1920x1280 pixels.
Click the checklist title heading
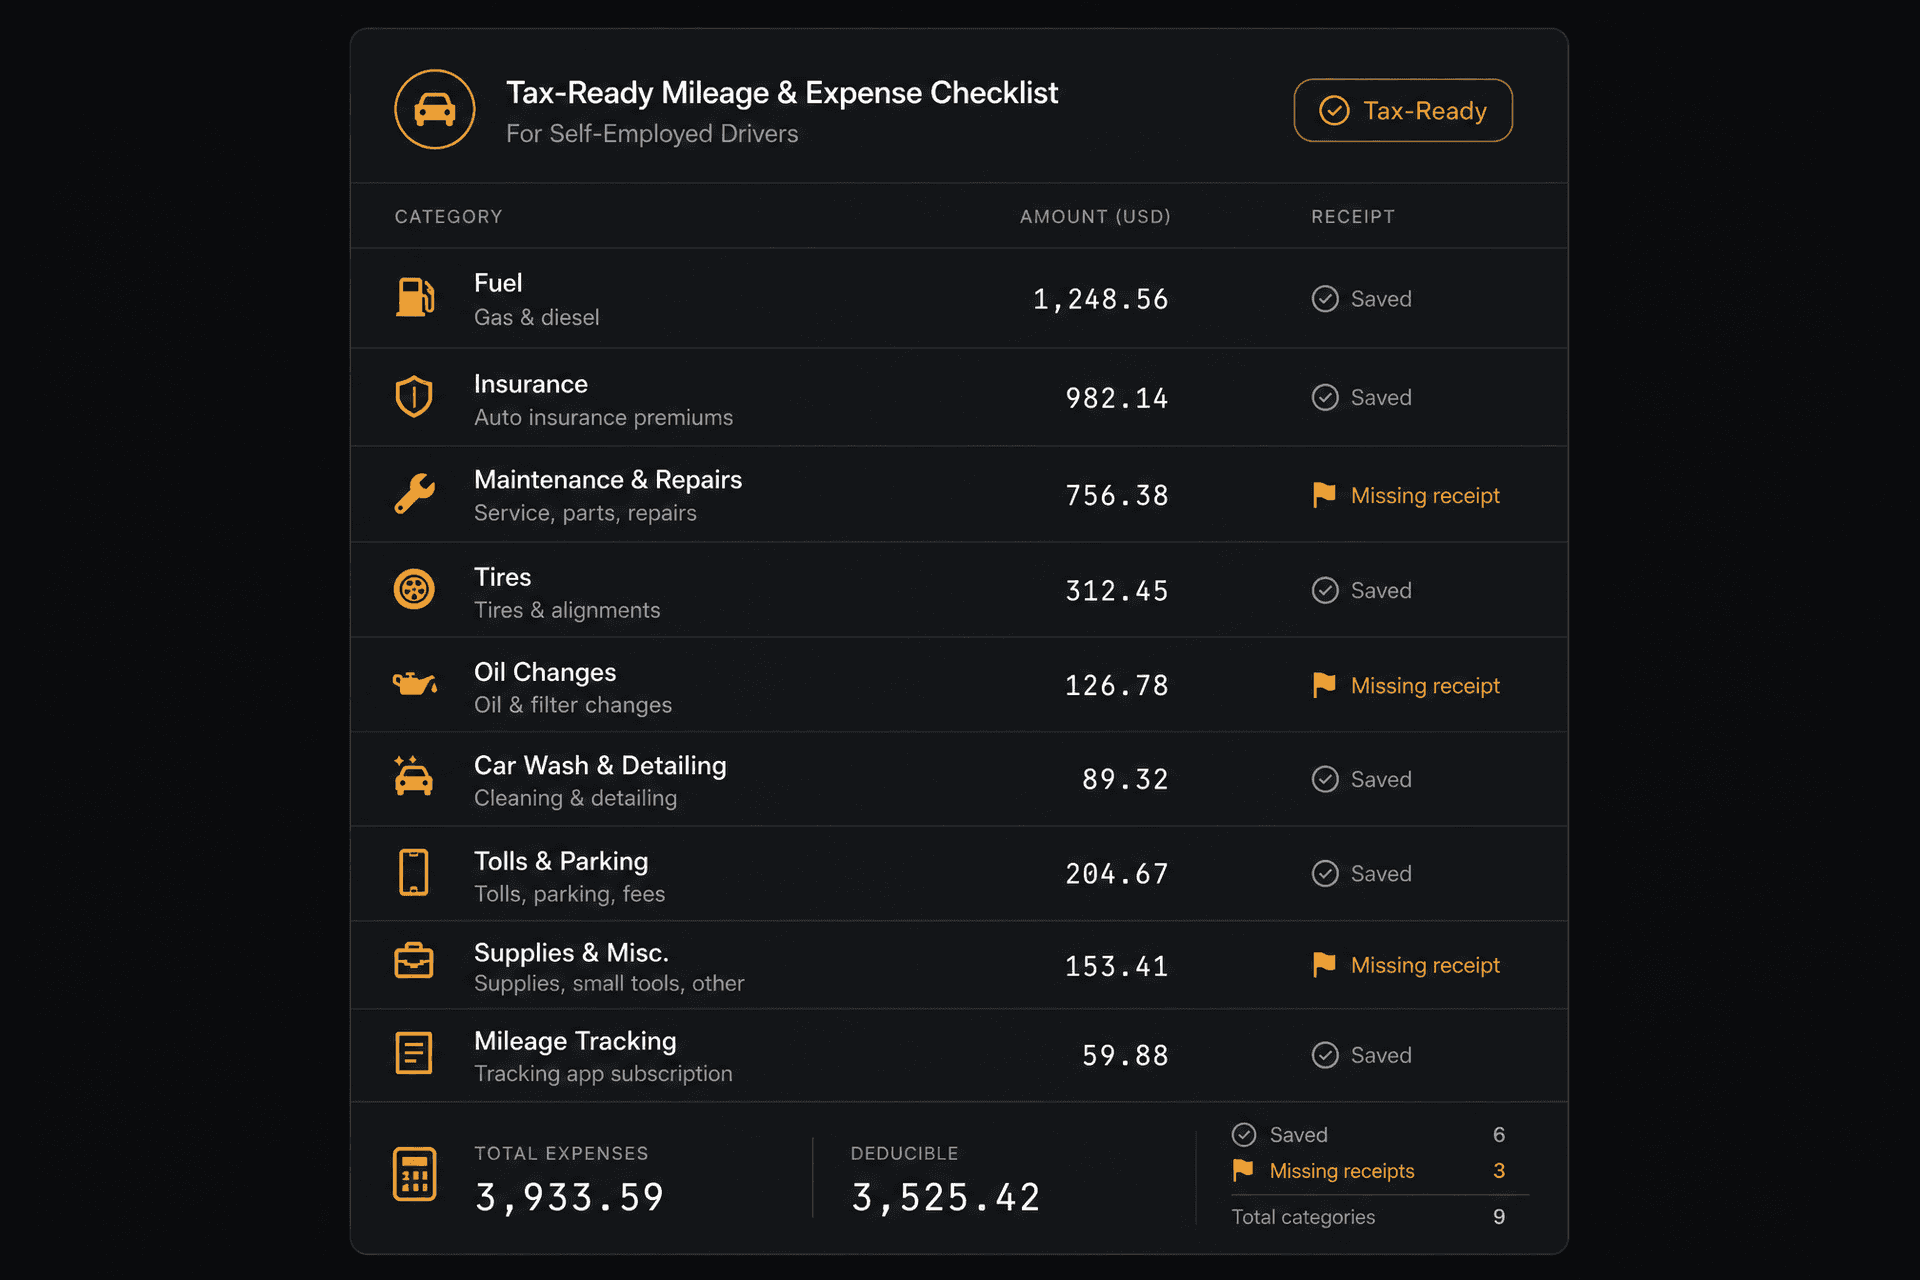pos(781,93)
